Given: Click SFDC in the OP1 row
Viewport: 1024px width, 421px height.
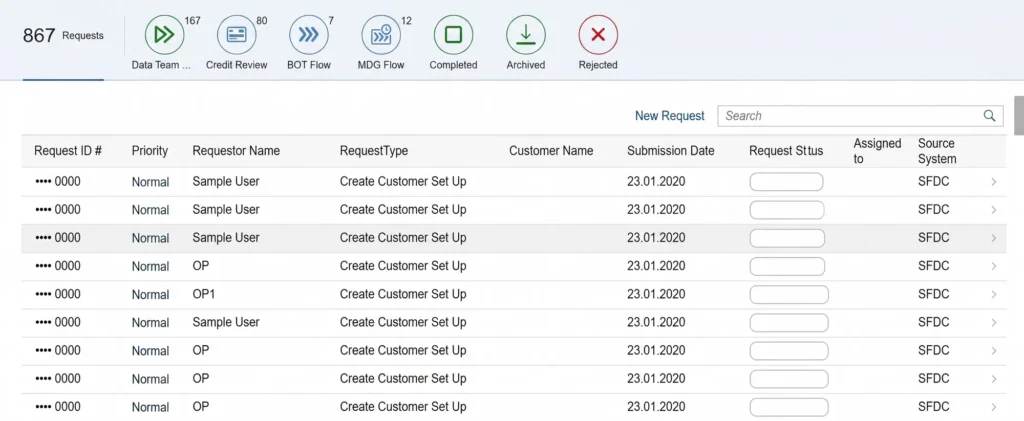Looking at the screenshot, I should pyautogui.click(x=933, y=294).
